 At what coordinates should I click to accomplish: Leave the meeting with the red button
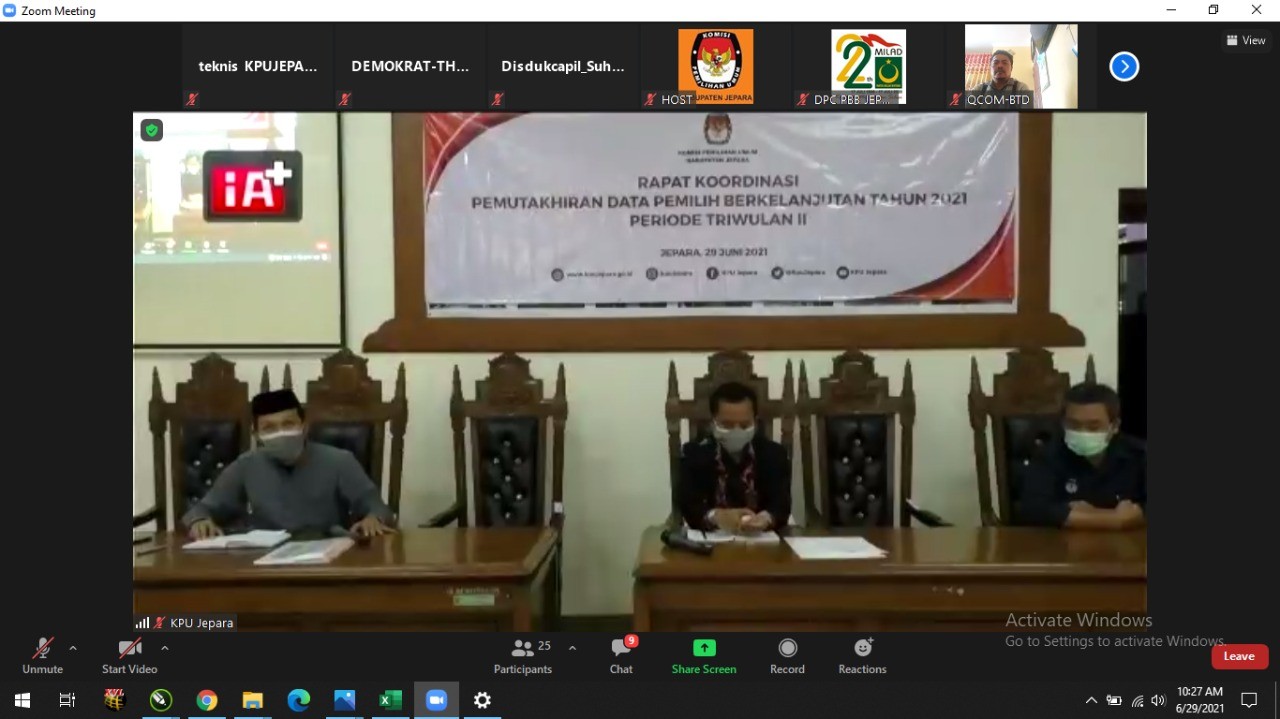coord(1239,656)
